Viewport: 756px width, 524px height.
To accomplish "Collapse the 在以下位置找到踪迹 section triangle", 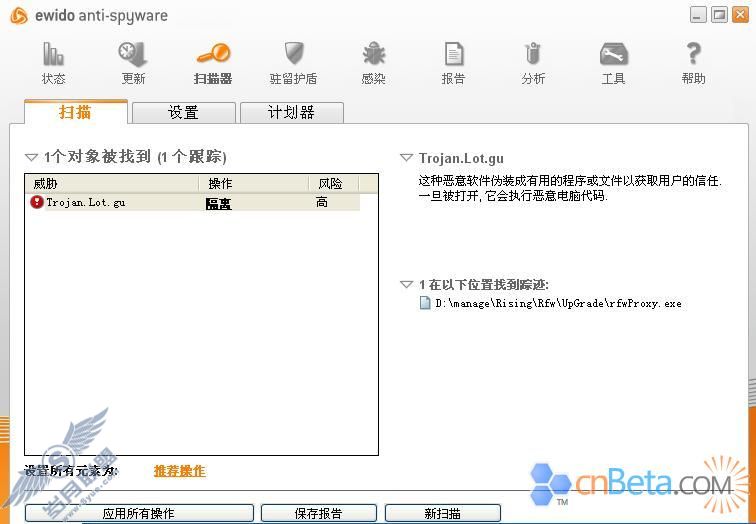I will tap(406, 284).
